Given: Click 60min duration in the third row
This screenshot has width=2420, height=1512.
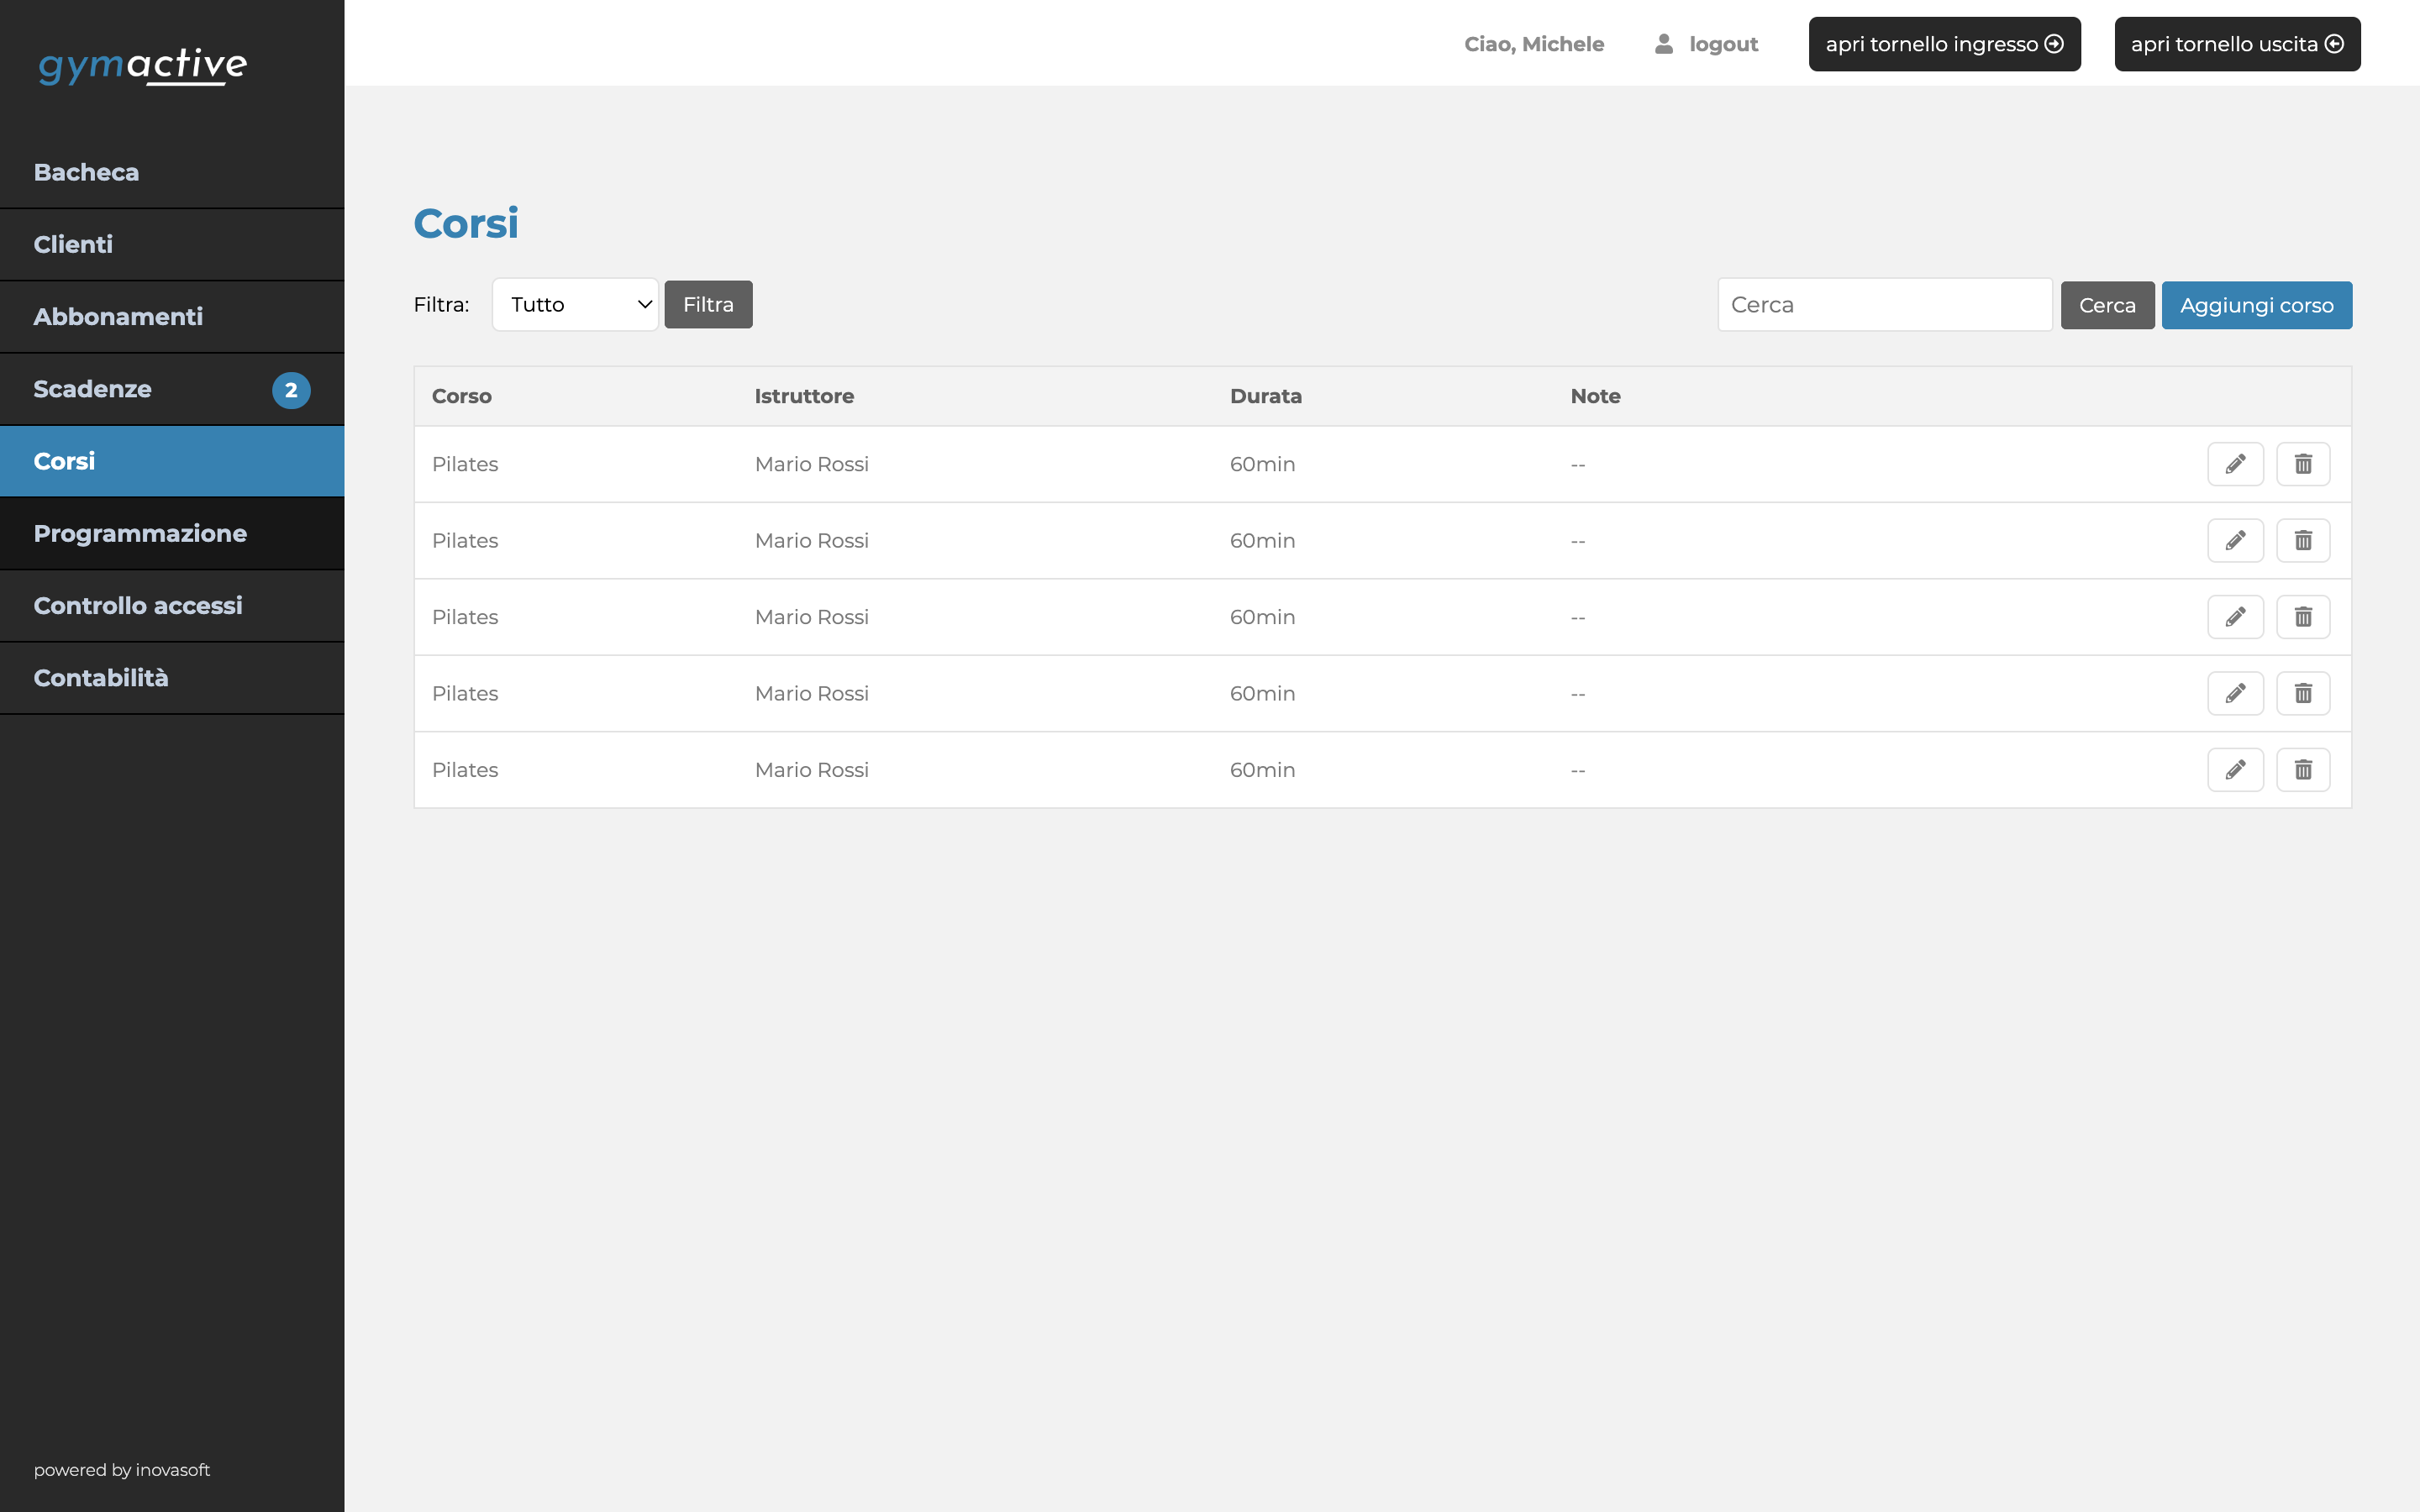Looking at the screenshot, I should click(x=1262, y=617).
